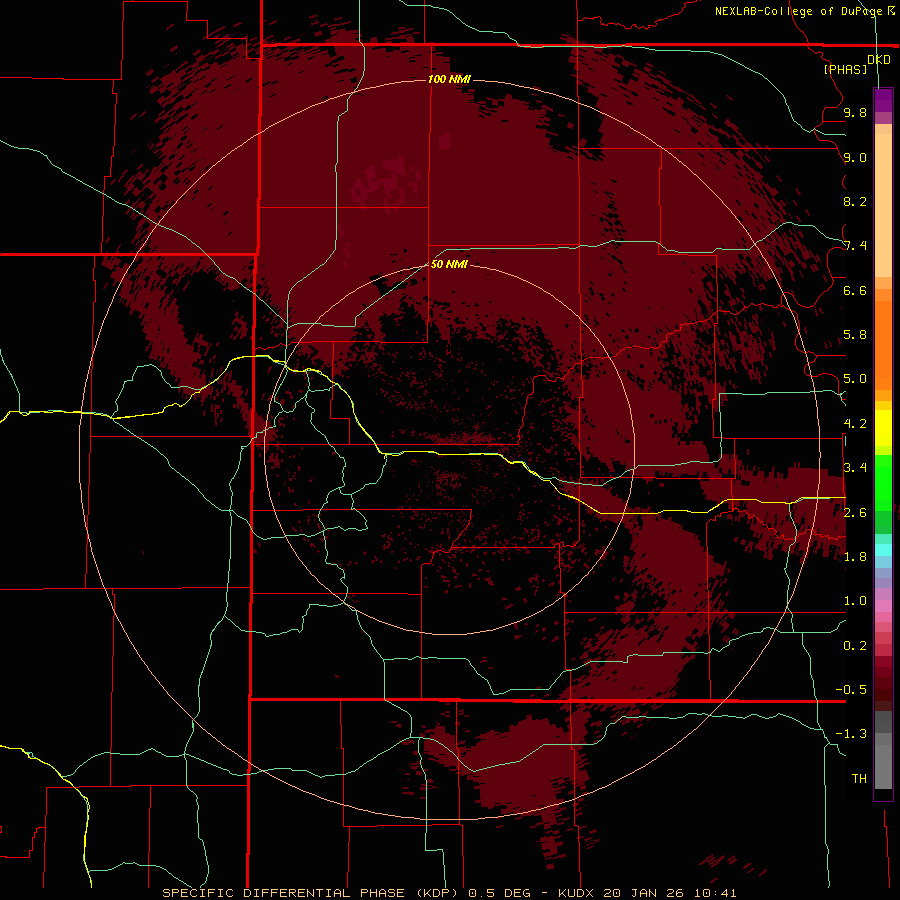Click the 10:41 timestamp in the caption
This screenshot has width=900, height=900.
click(715, 893)
